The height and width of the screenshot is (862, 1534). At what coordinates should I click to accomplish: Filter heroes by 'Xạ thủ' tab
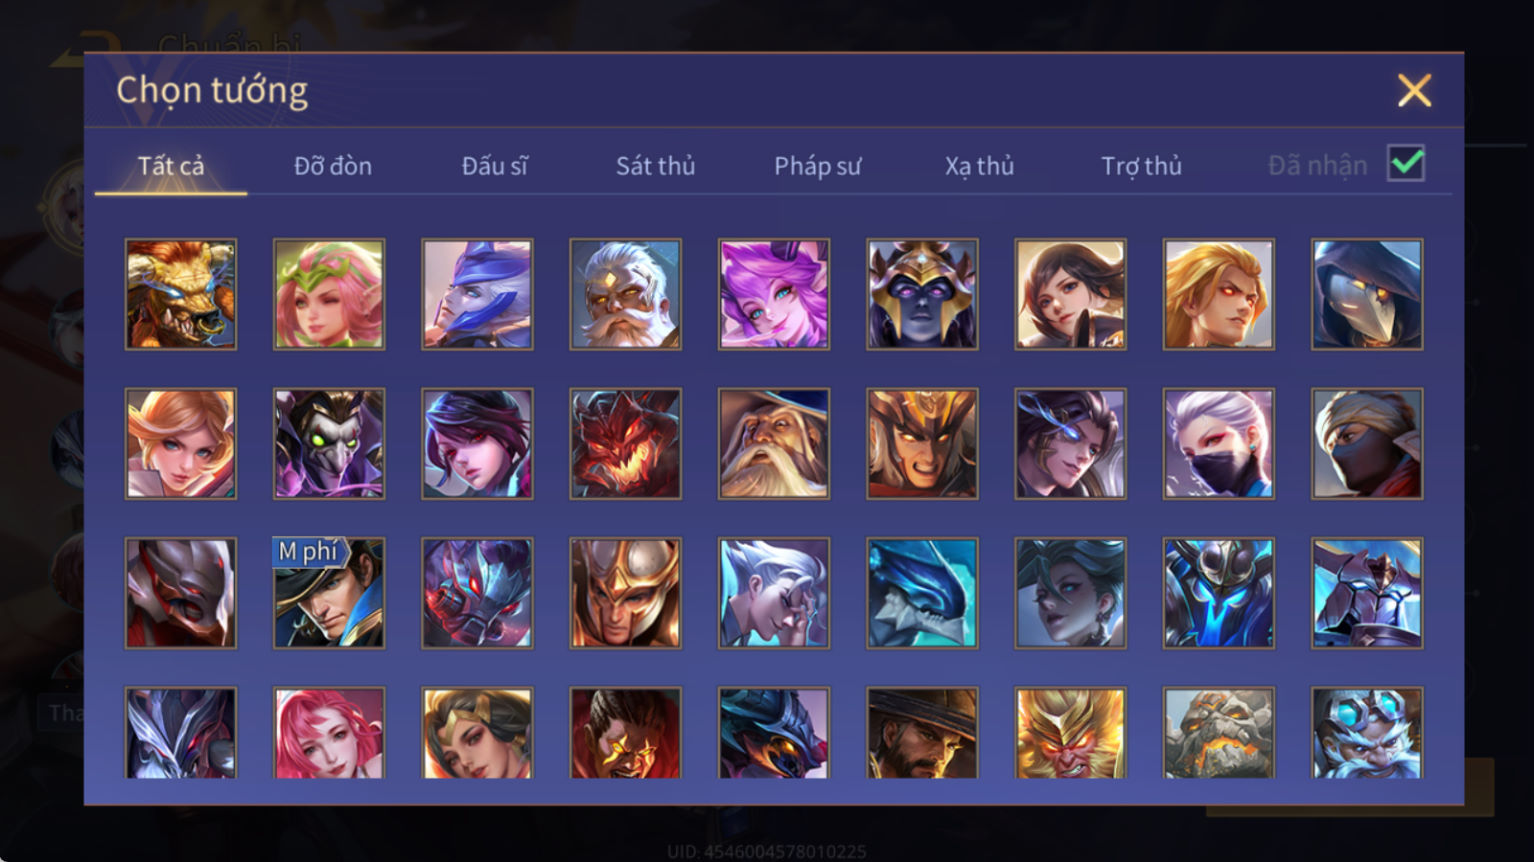979,166
